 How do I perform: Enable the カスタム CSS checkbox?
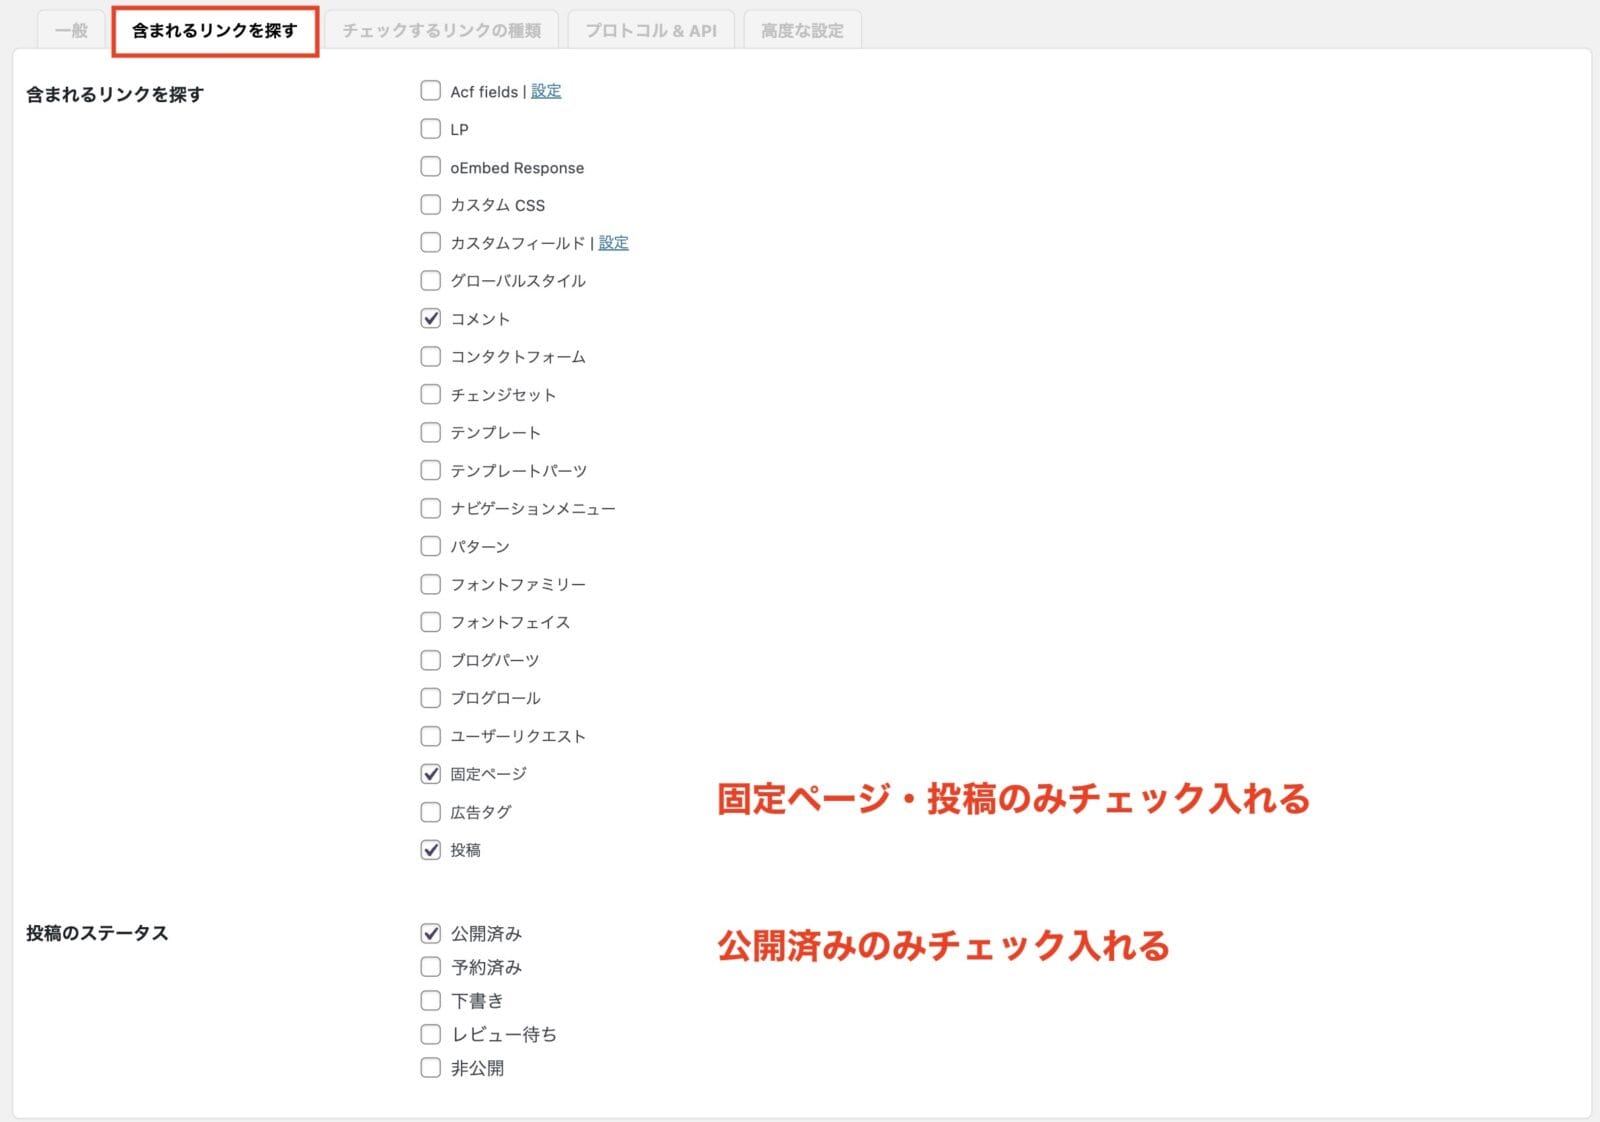click(x=431, y=205)
